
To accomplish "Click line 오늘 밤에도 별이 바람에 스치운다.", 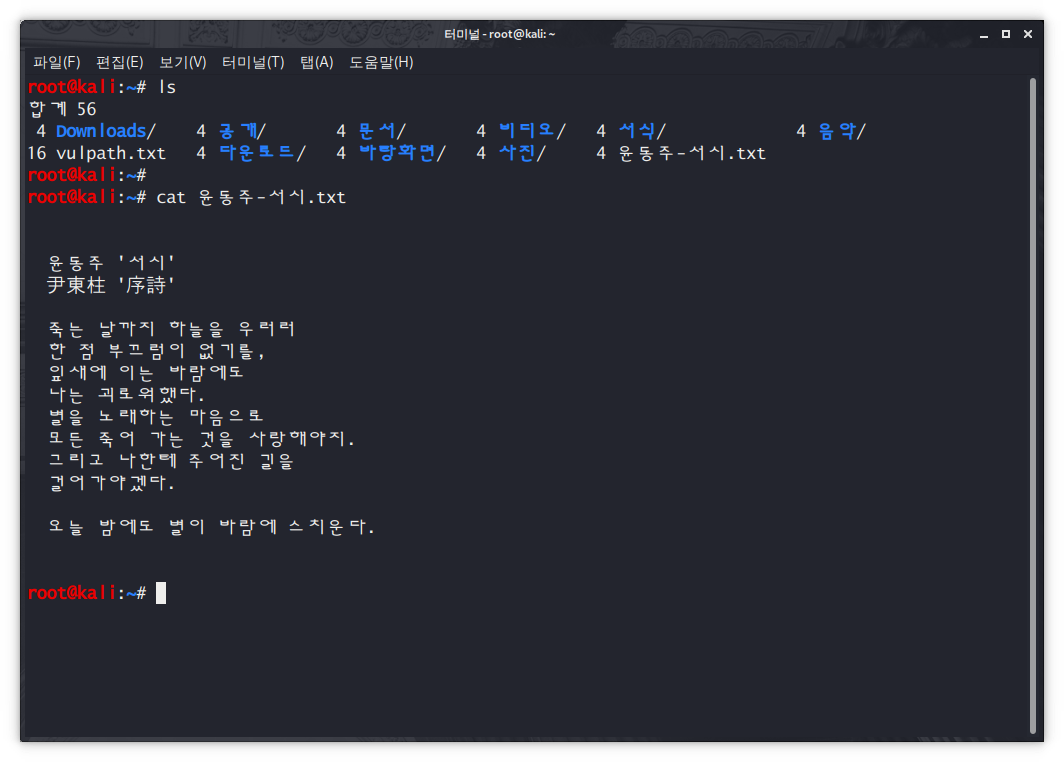I will [211, 527].
